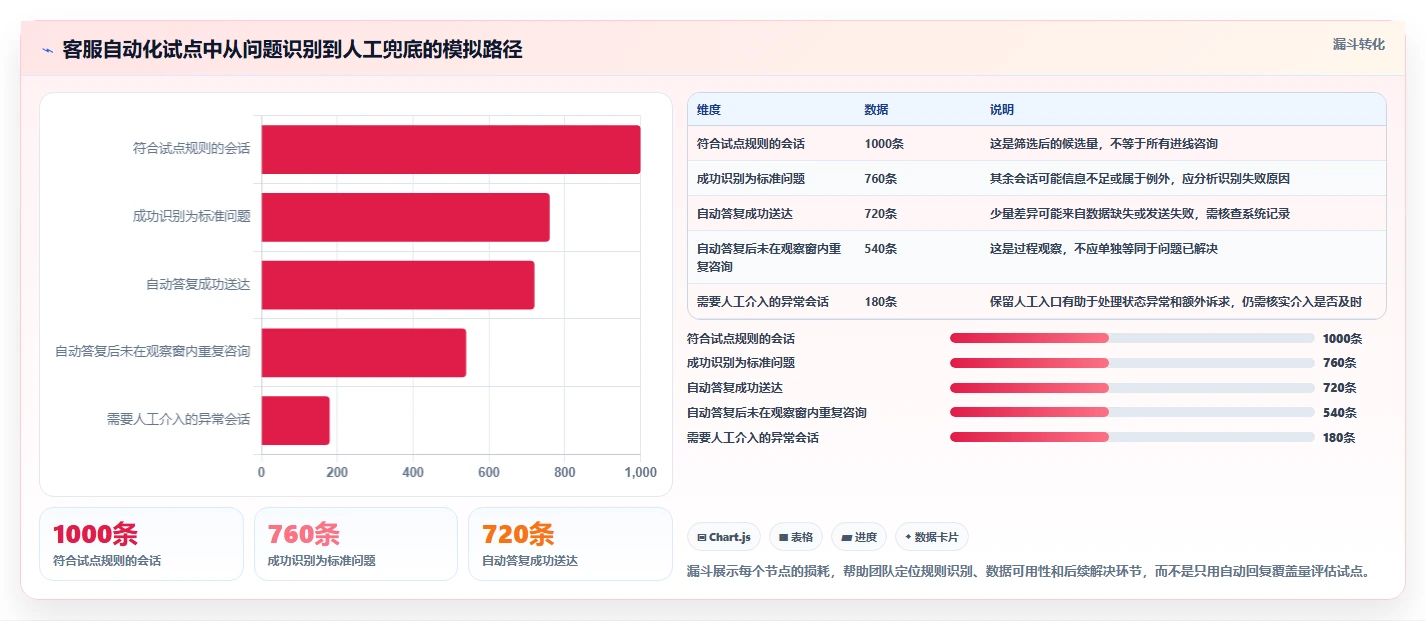1426x621 pixels.
Task: Click progress list label 自动答复后未在观察窗内重复咨询
Action: (x=777, y=412)
